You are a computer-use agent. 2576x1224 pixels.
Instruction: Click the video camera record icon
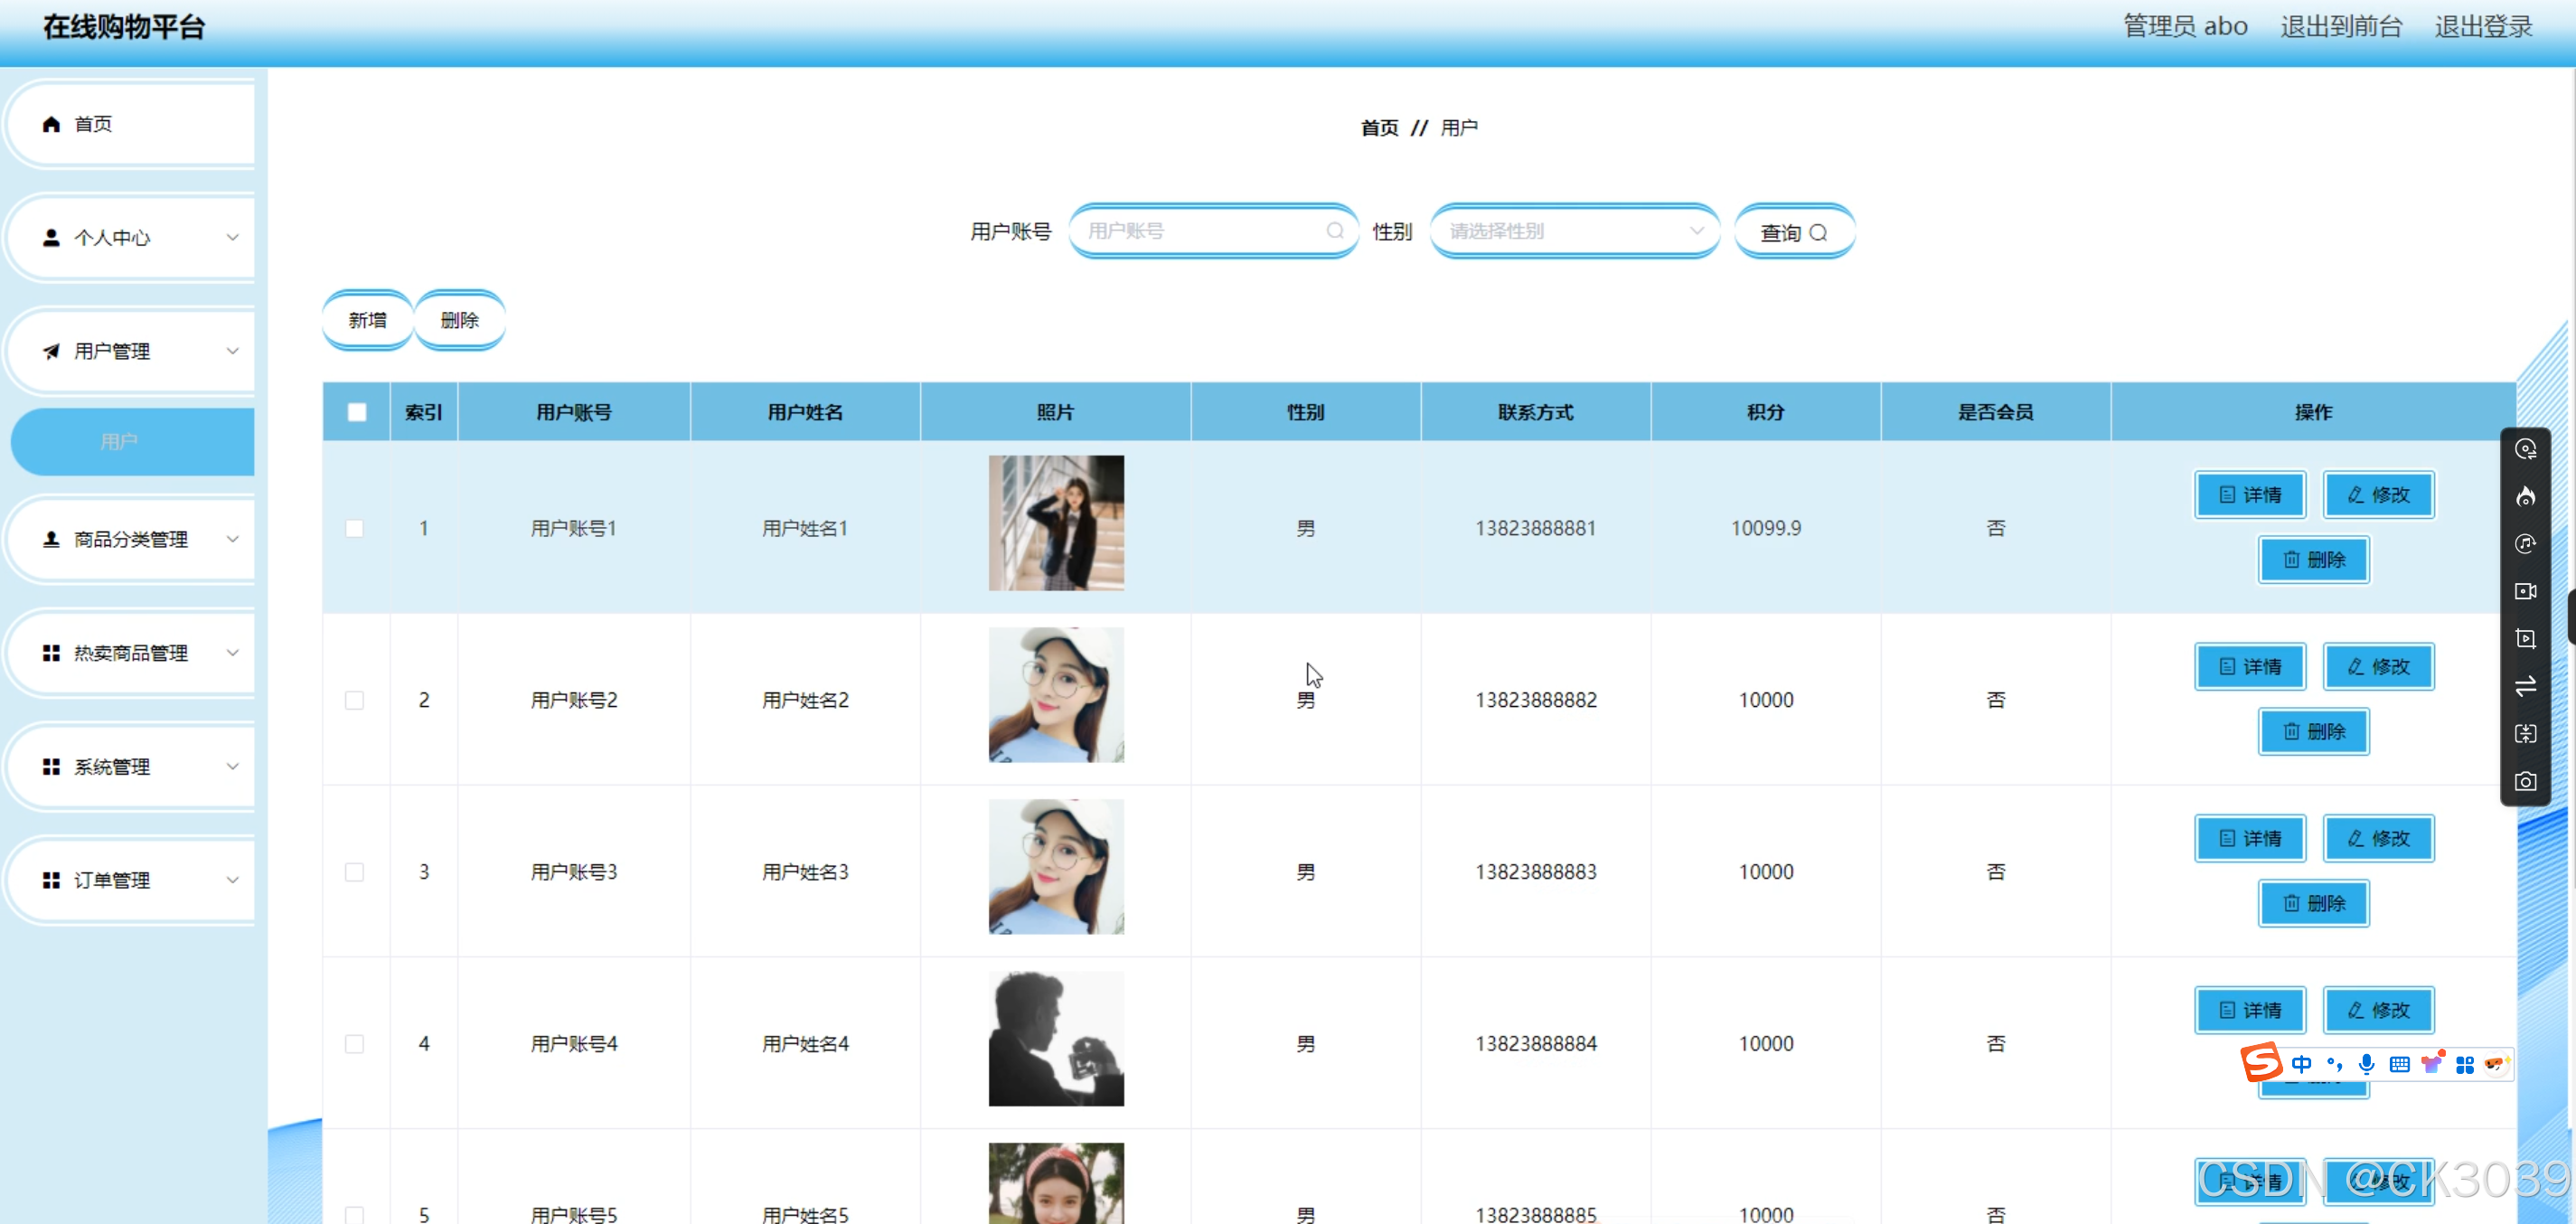click(x=2525, y=591)
